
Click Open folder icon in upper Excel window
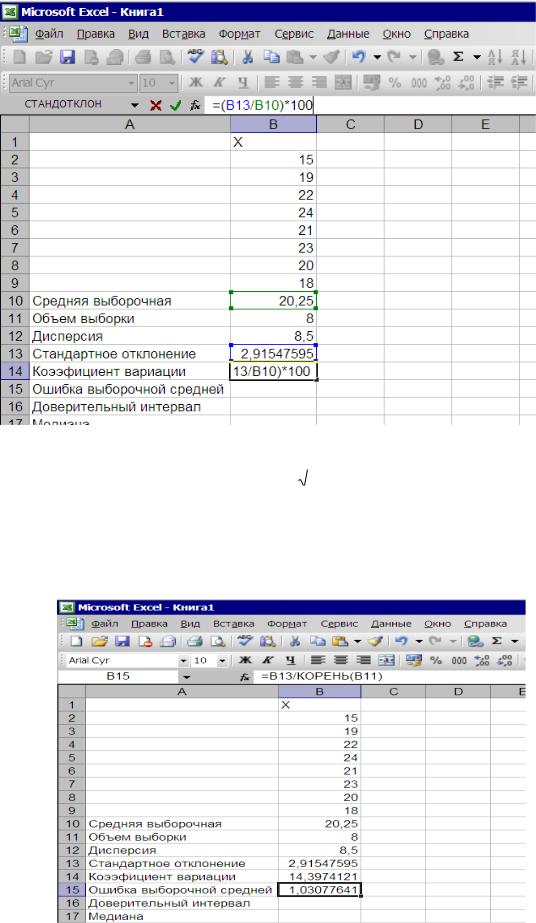pos(44,57)
